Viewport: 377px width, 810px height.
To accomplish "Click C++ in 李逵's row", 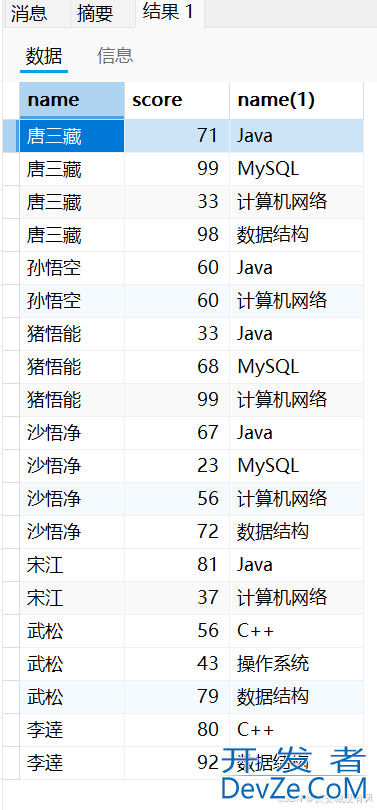I will tap(296, 731).
